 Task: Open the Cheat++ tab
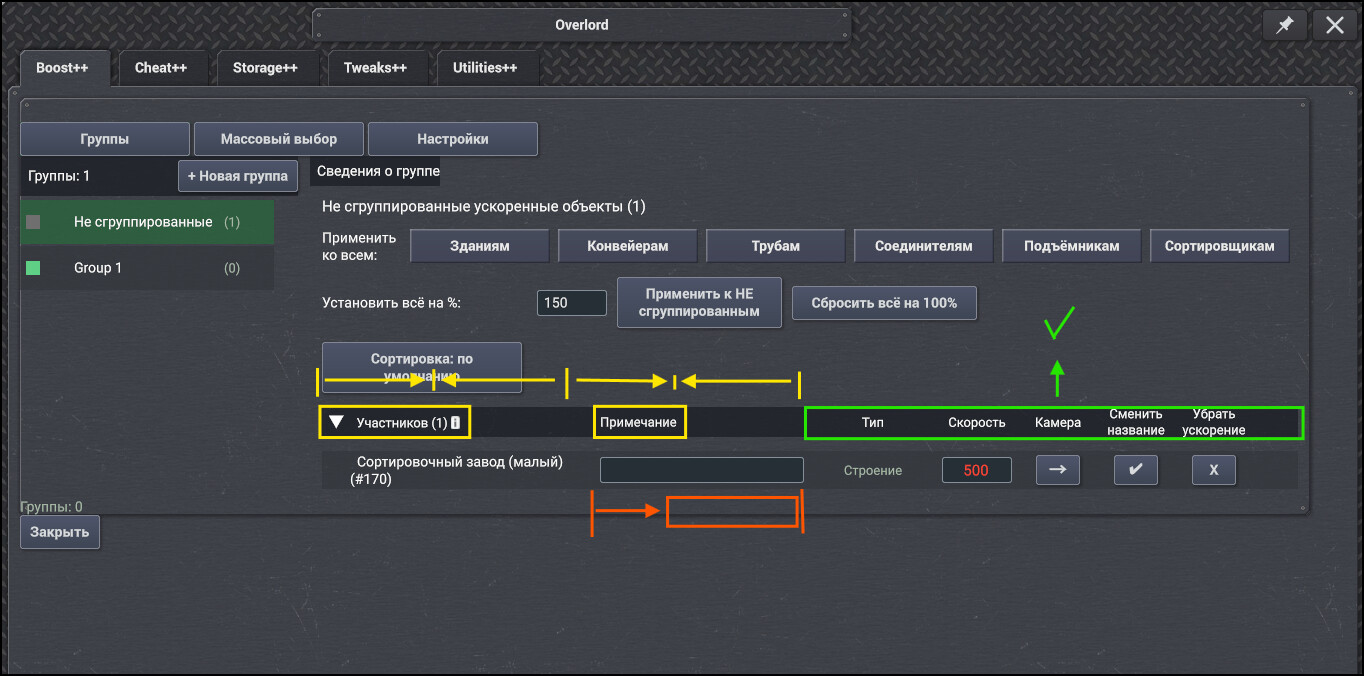click(161, 68)
